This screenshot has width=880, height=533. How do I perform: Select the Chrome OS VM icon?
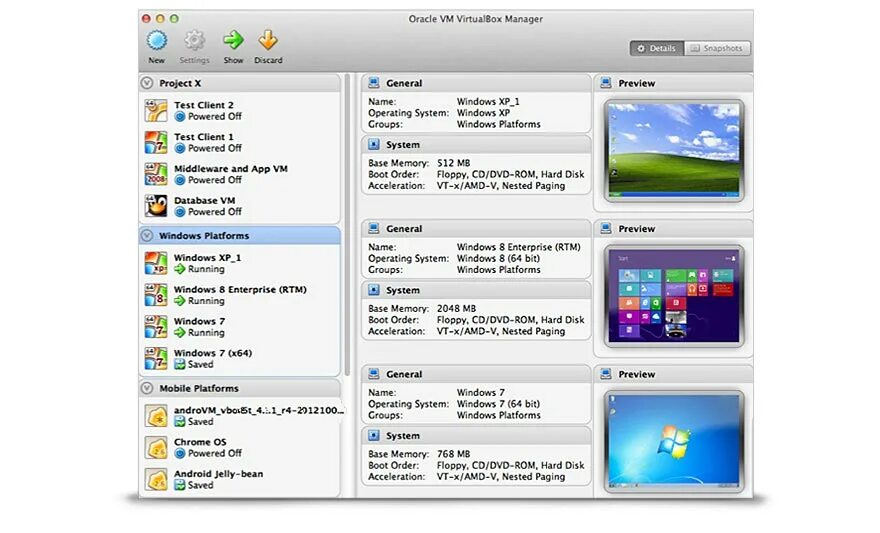[x=156, y=448]
